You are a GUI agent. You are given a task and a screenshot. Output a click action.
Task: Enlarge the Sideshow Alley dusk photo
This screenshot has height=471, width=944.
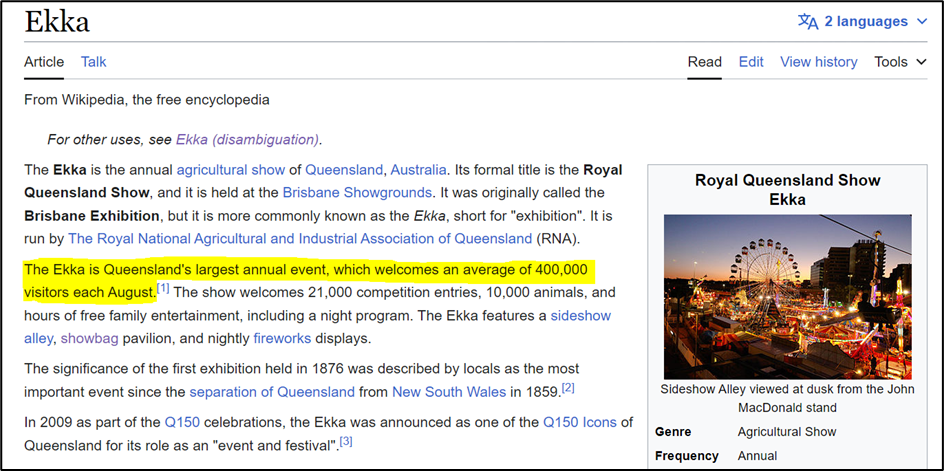(787, 296)
